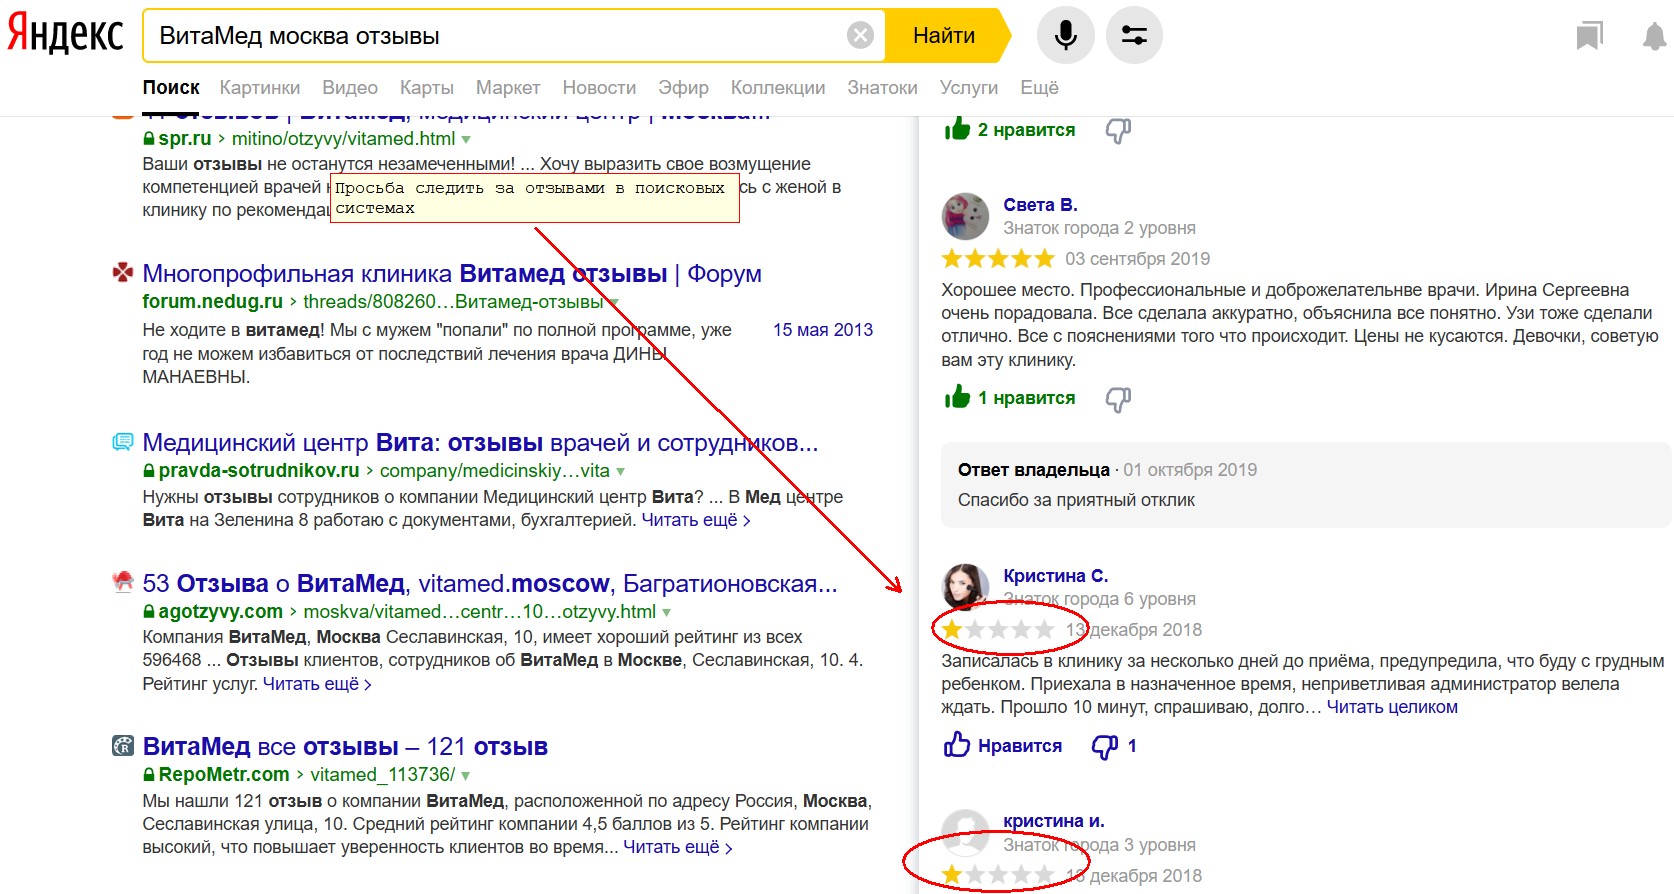
Task: Click the vitamed_113736/ path link
Action: click(x=382, y=774)
